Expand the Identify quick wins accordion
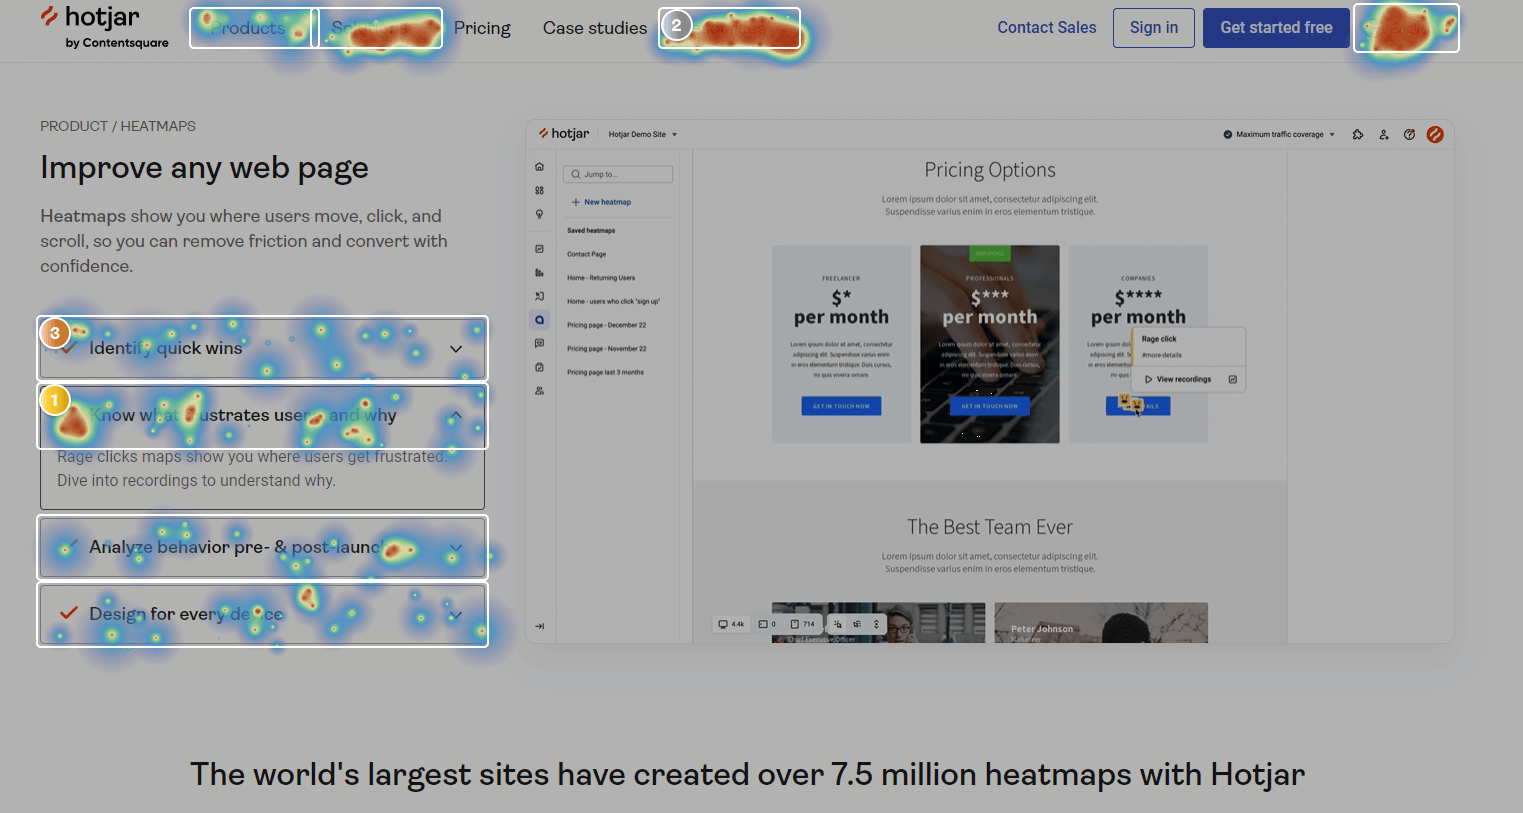1523x813 pixels. (263, 348)
